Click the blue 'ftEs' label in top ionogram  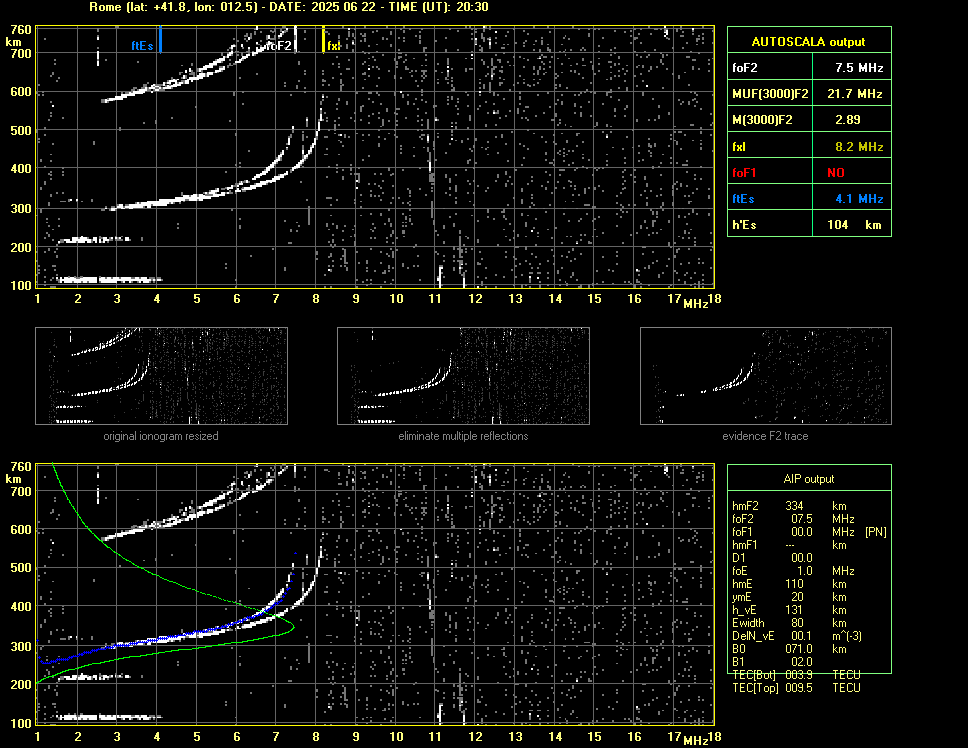point(142,46)
